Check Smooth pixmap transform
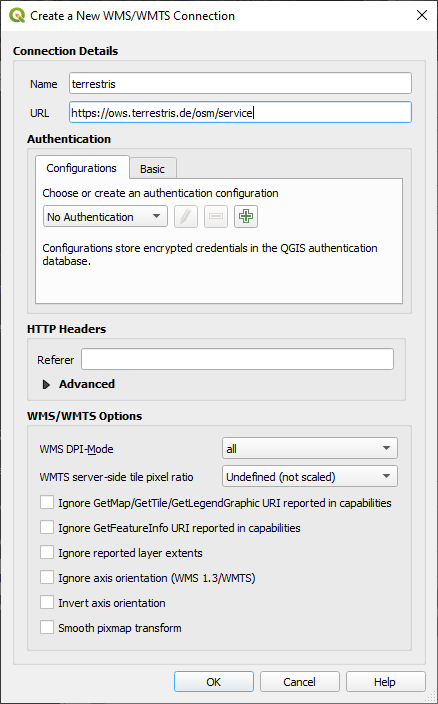Screen dimensions: 438x704 [47, 628]
